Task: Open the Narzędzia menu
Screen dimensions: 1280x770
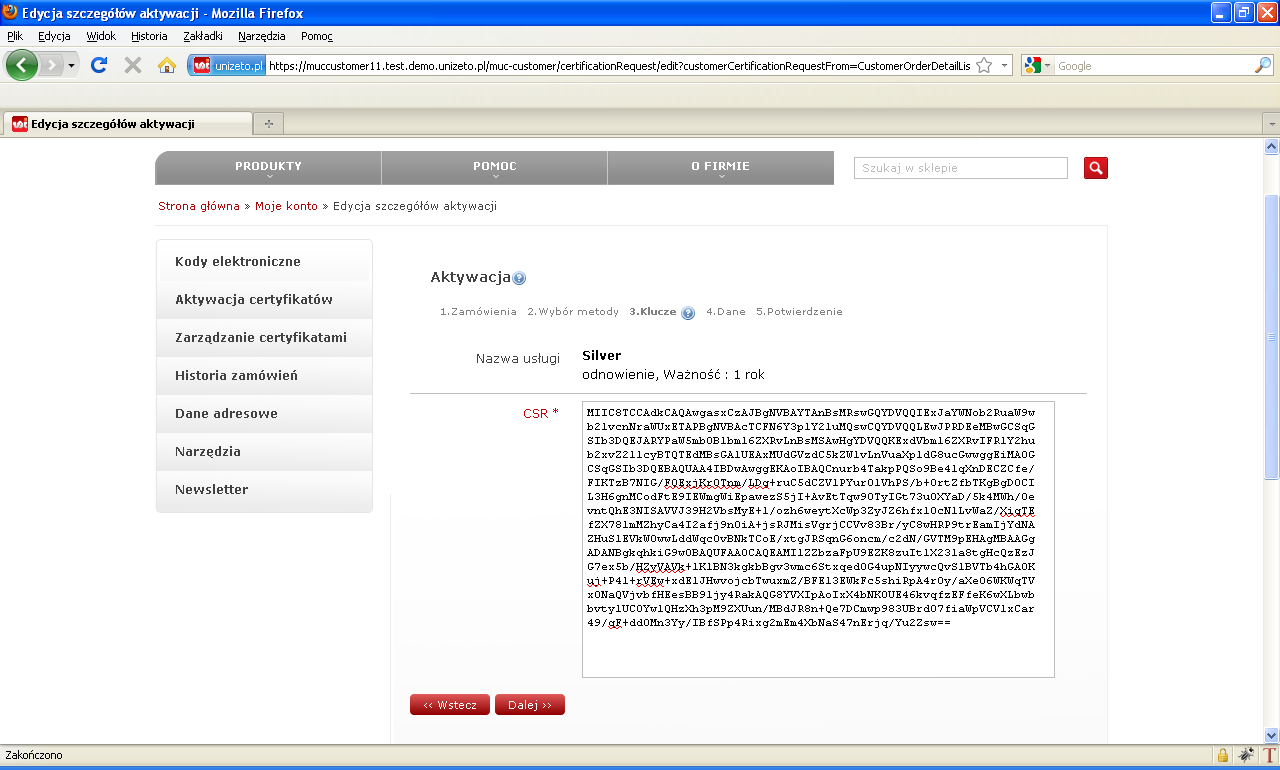Action: (x=262, y=36)
